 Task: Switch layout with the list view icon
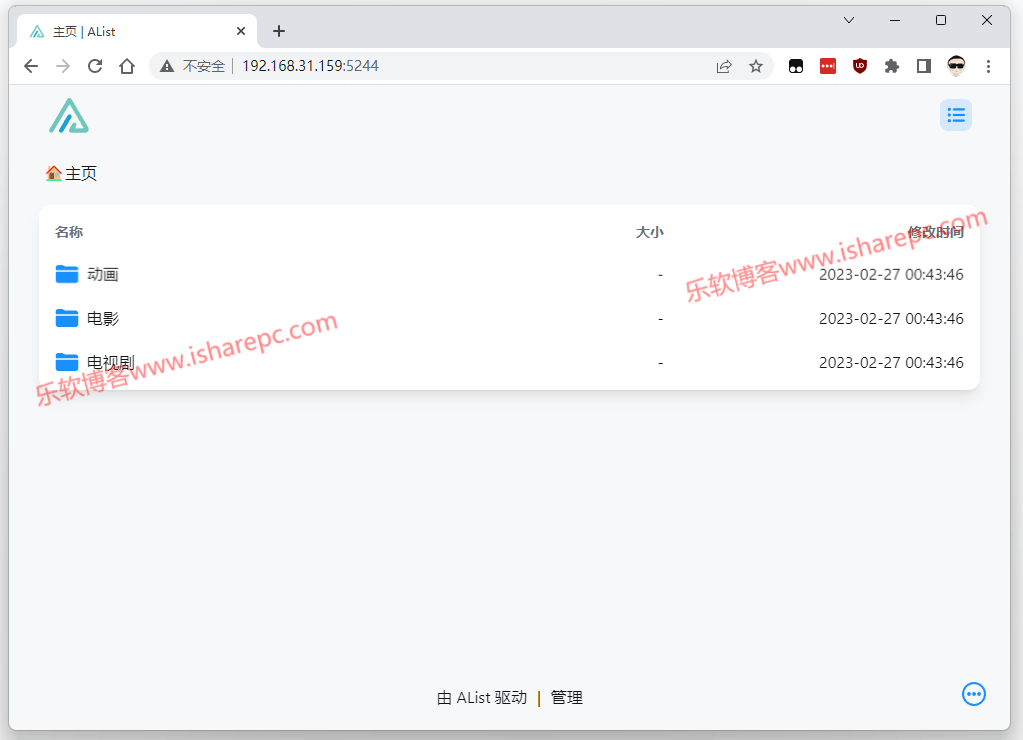(x=956, y=116)
